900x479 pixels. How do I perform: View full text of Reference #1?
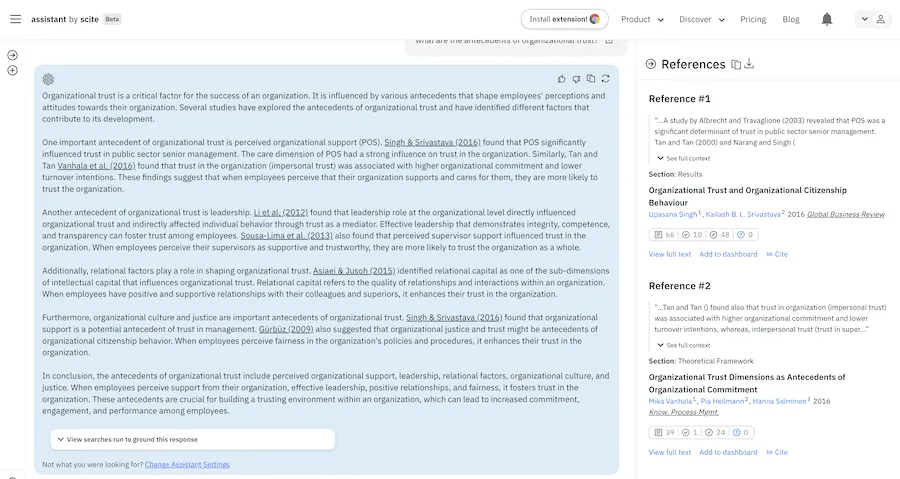pos(670,254)
